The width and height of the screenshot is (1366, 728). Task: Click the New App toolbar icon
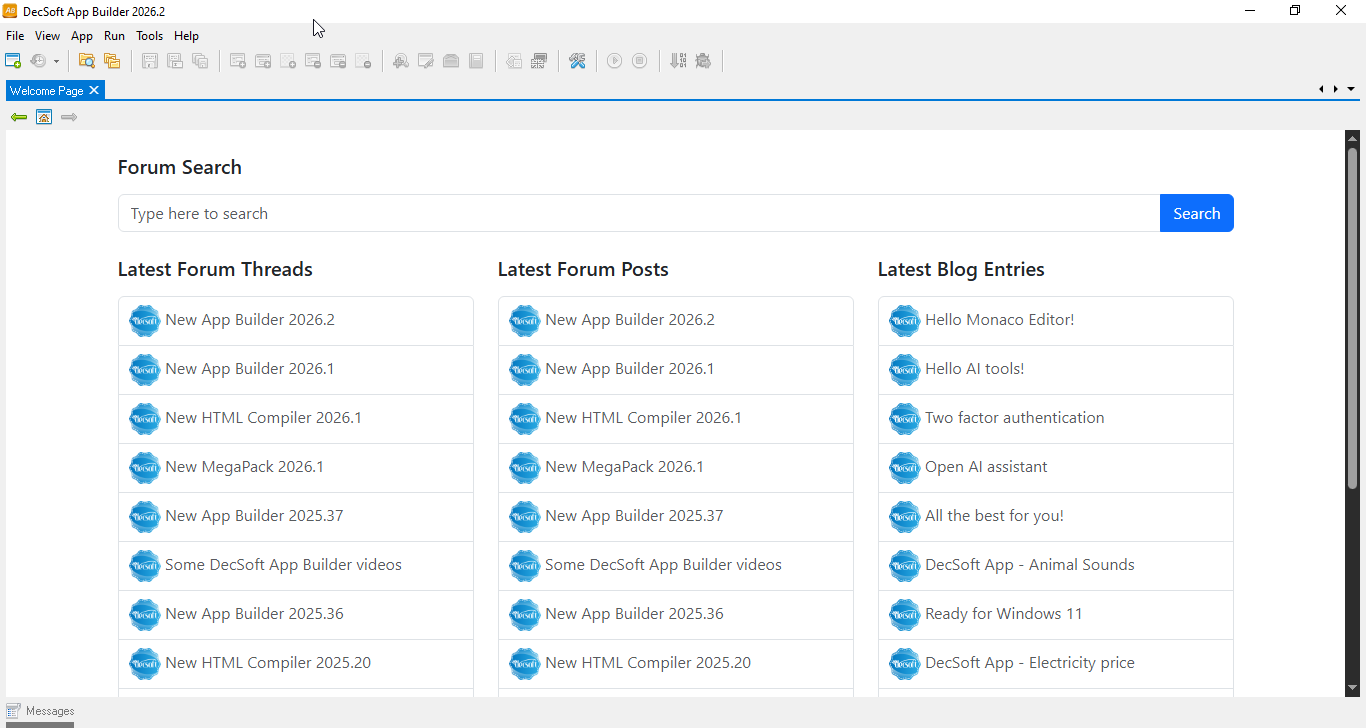tap(14, 61)
